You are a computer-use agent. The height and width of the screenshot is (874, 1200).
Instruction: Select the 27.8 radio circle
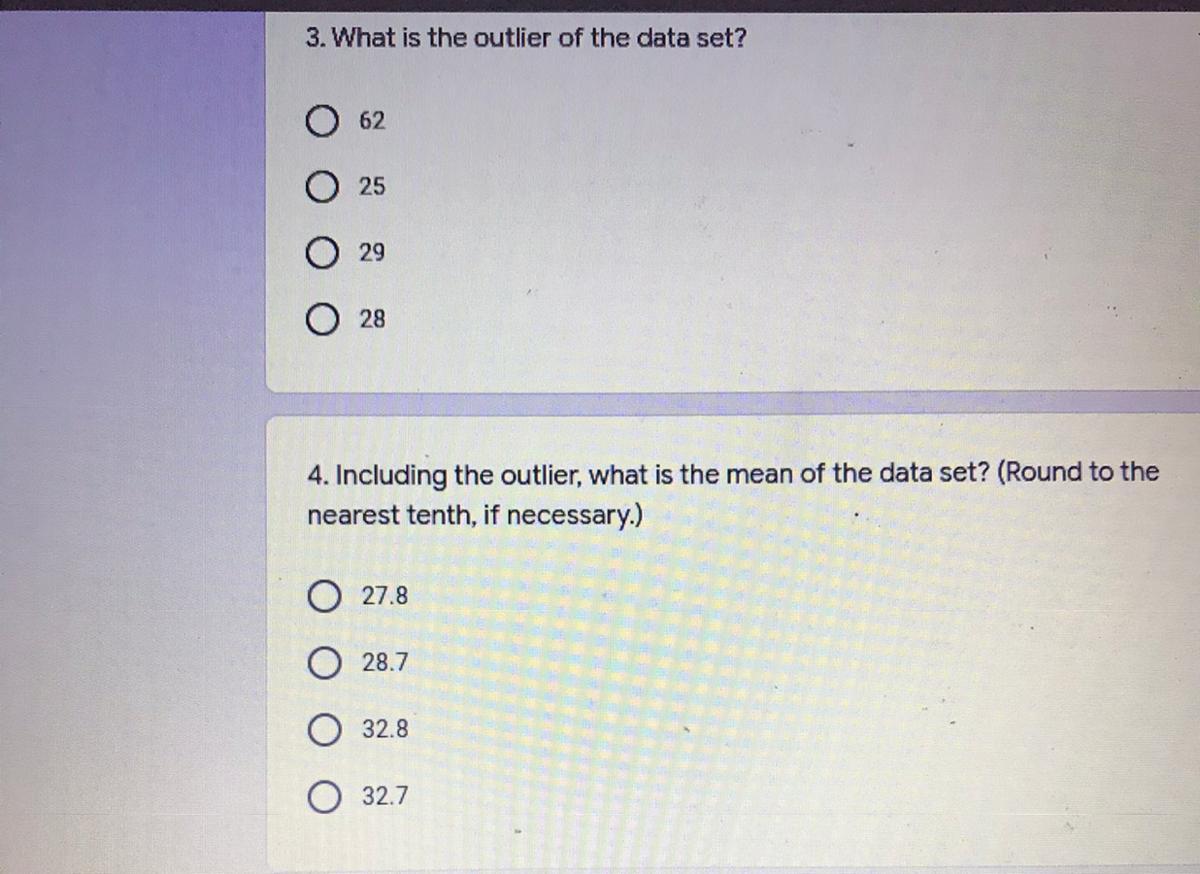[324, 597]
